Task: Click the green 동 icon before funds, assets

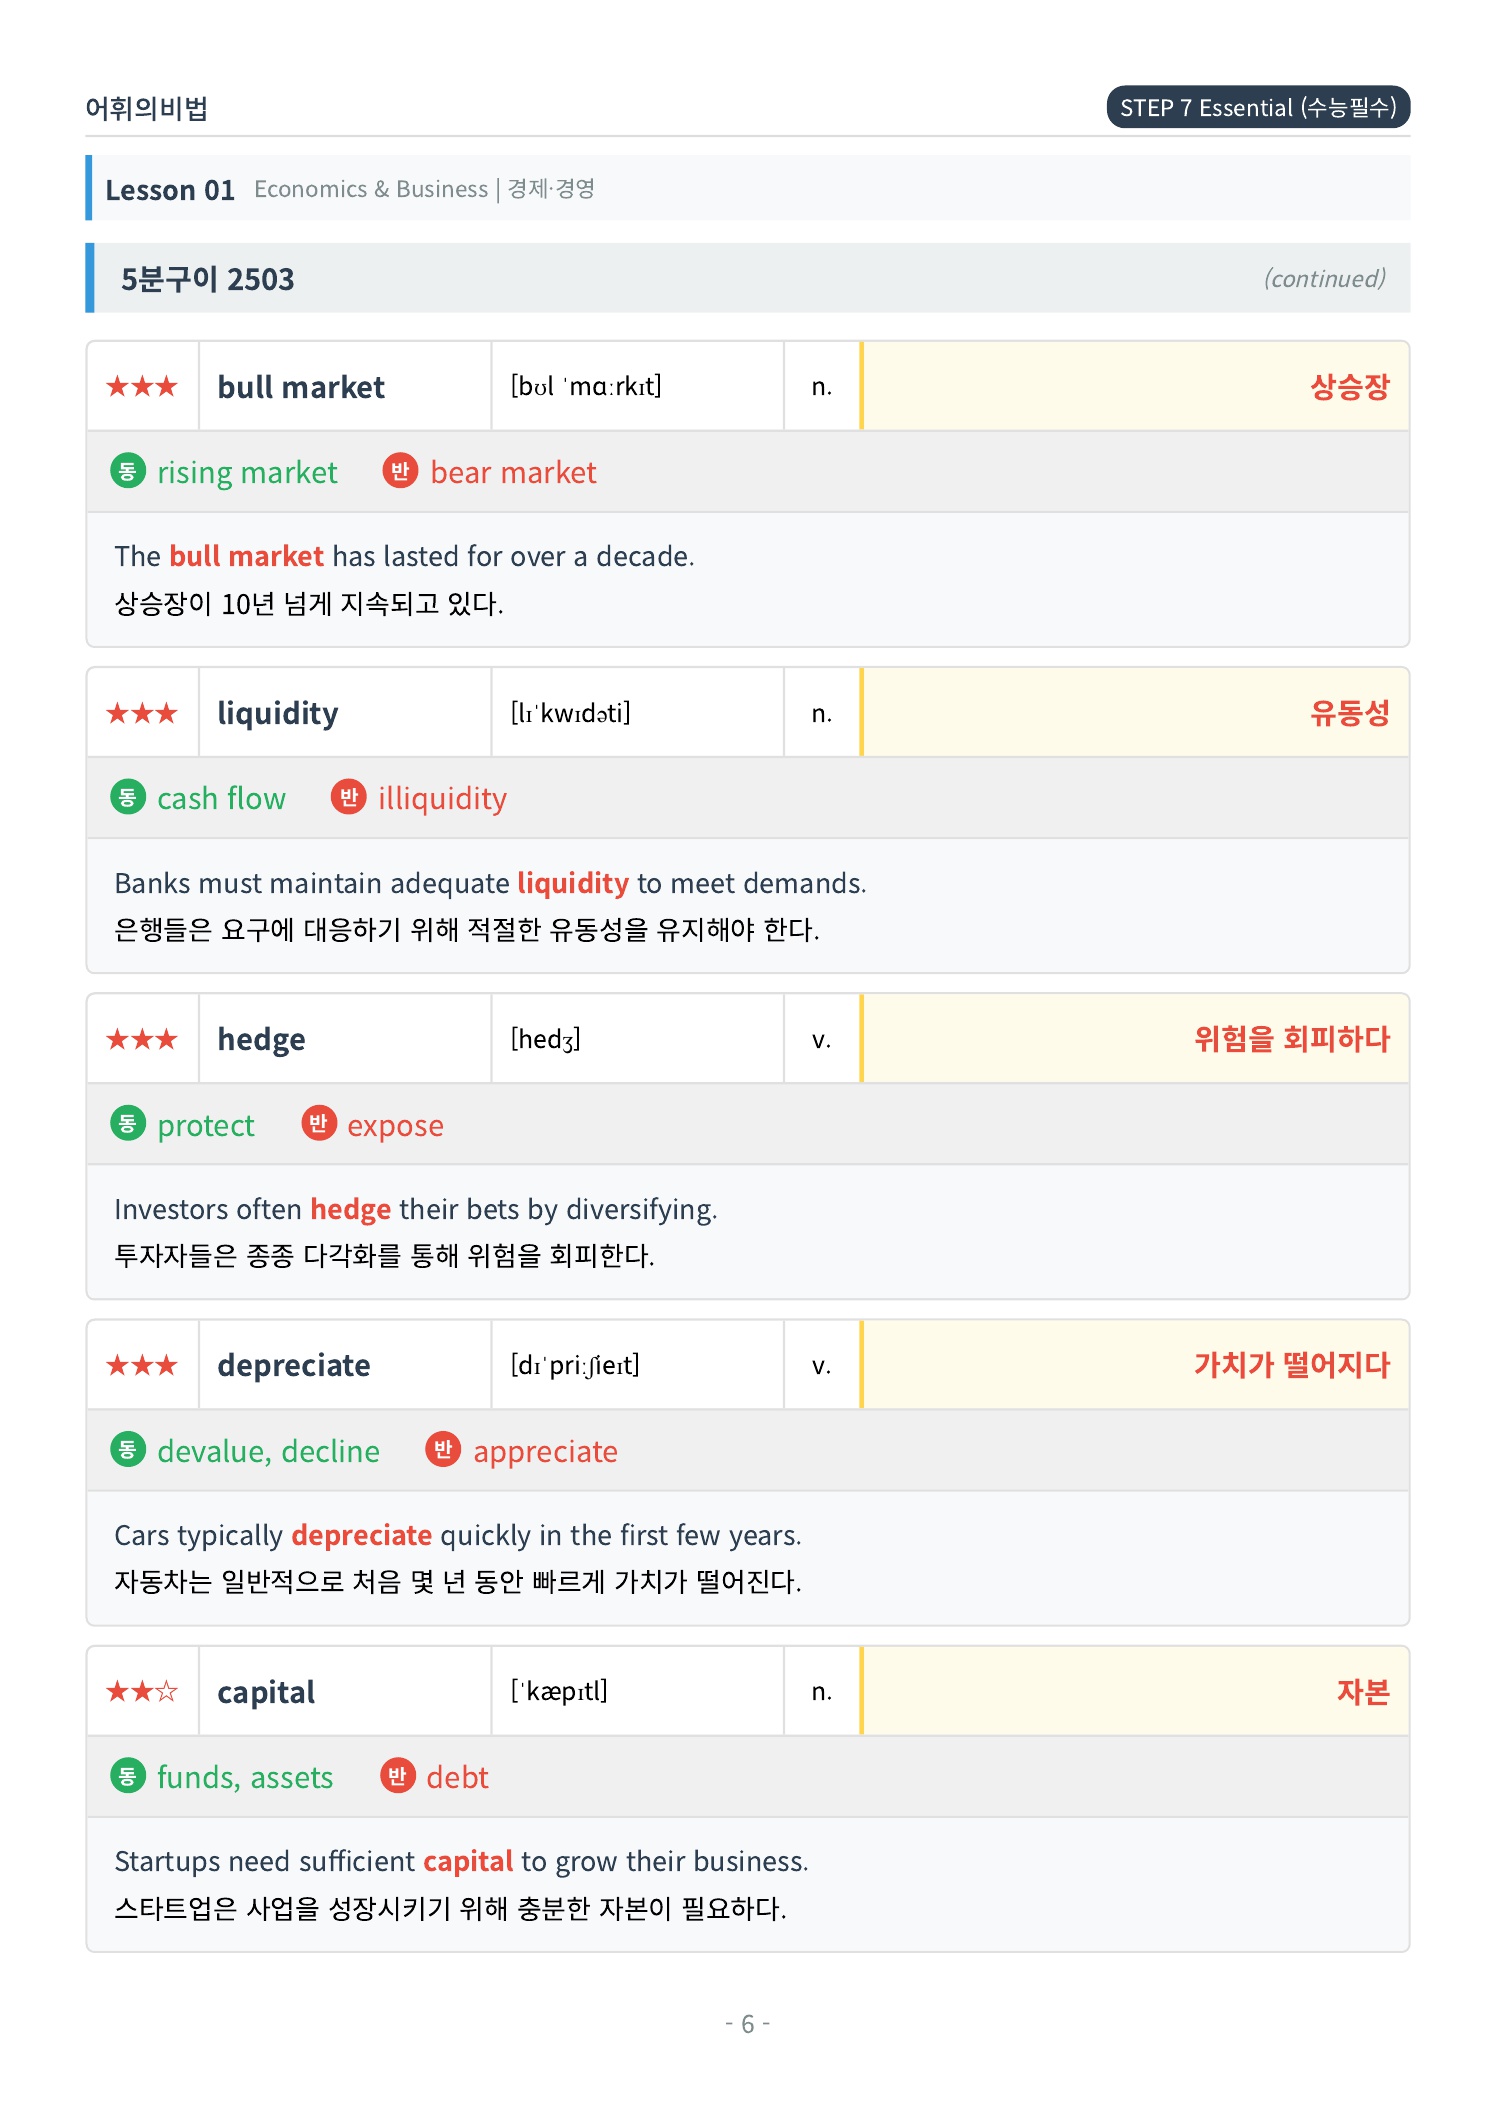Action: 127,1776
